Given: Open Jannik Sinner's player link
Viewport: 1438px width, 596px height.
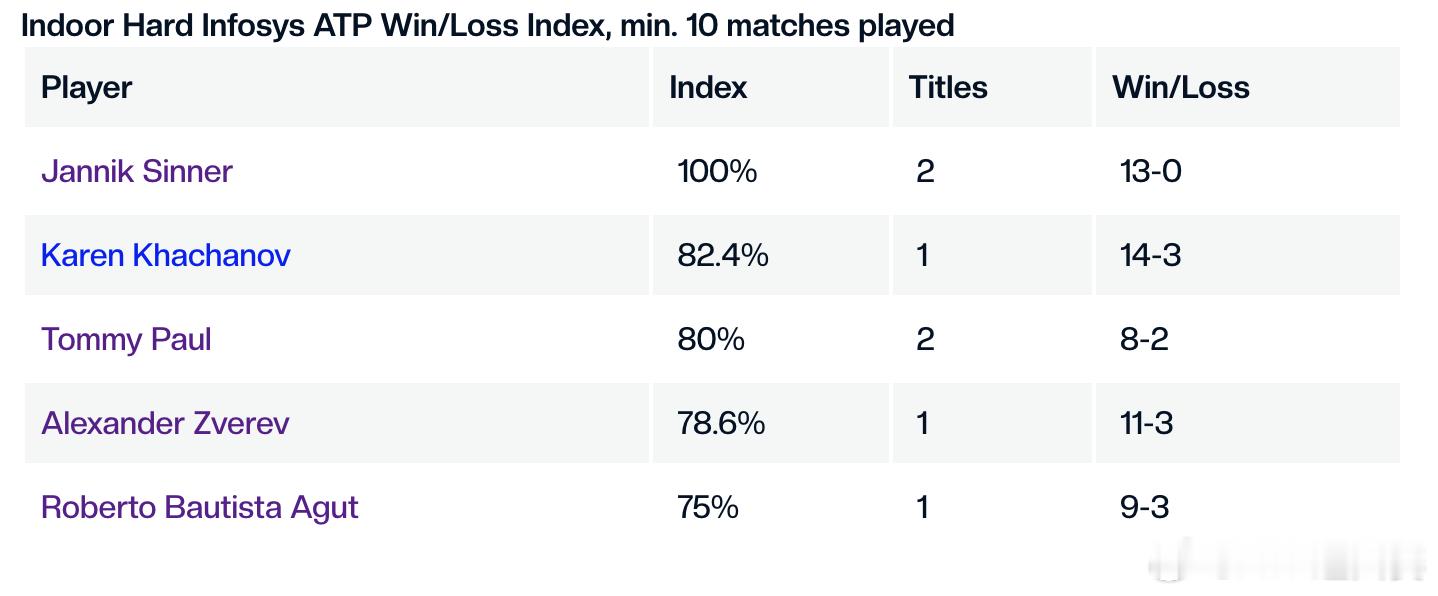Looking at the screenshot, I should pos(136,171).
